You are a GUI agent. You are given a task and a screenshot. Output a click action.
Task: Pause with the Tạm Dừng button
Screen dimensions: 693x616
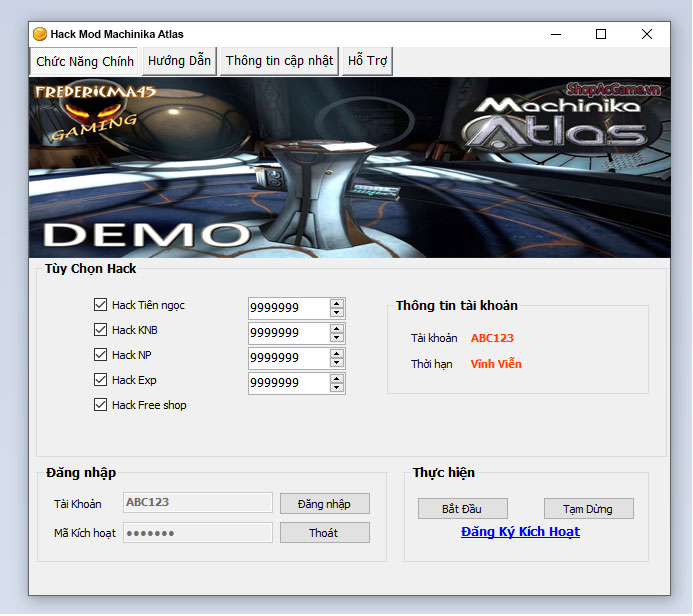(x=589, y=509)
